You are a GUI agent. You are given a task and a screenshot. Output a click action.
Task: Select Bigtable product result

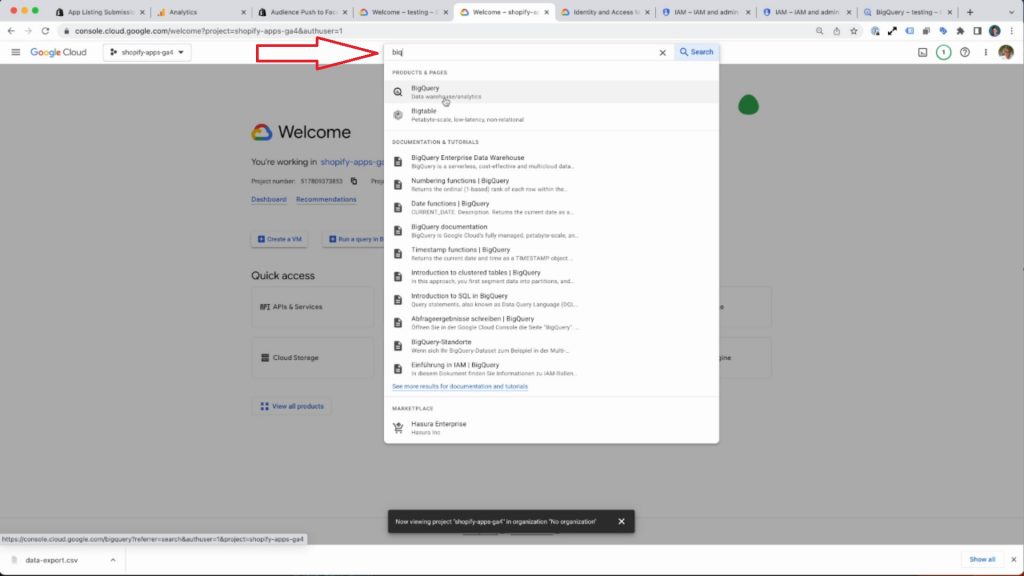click(551, 115)
